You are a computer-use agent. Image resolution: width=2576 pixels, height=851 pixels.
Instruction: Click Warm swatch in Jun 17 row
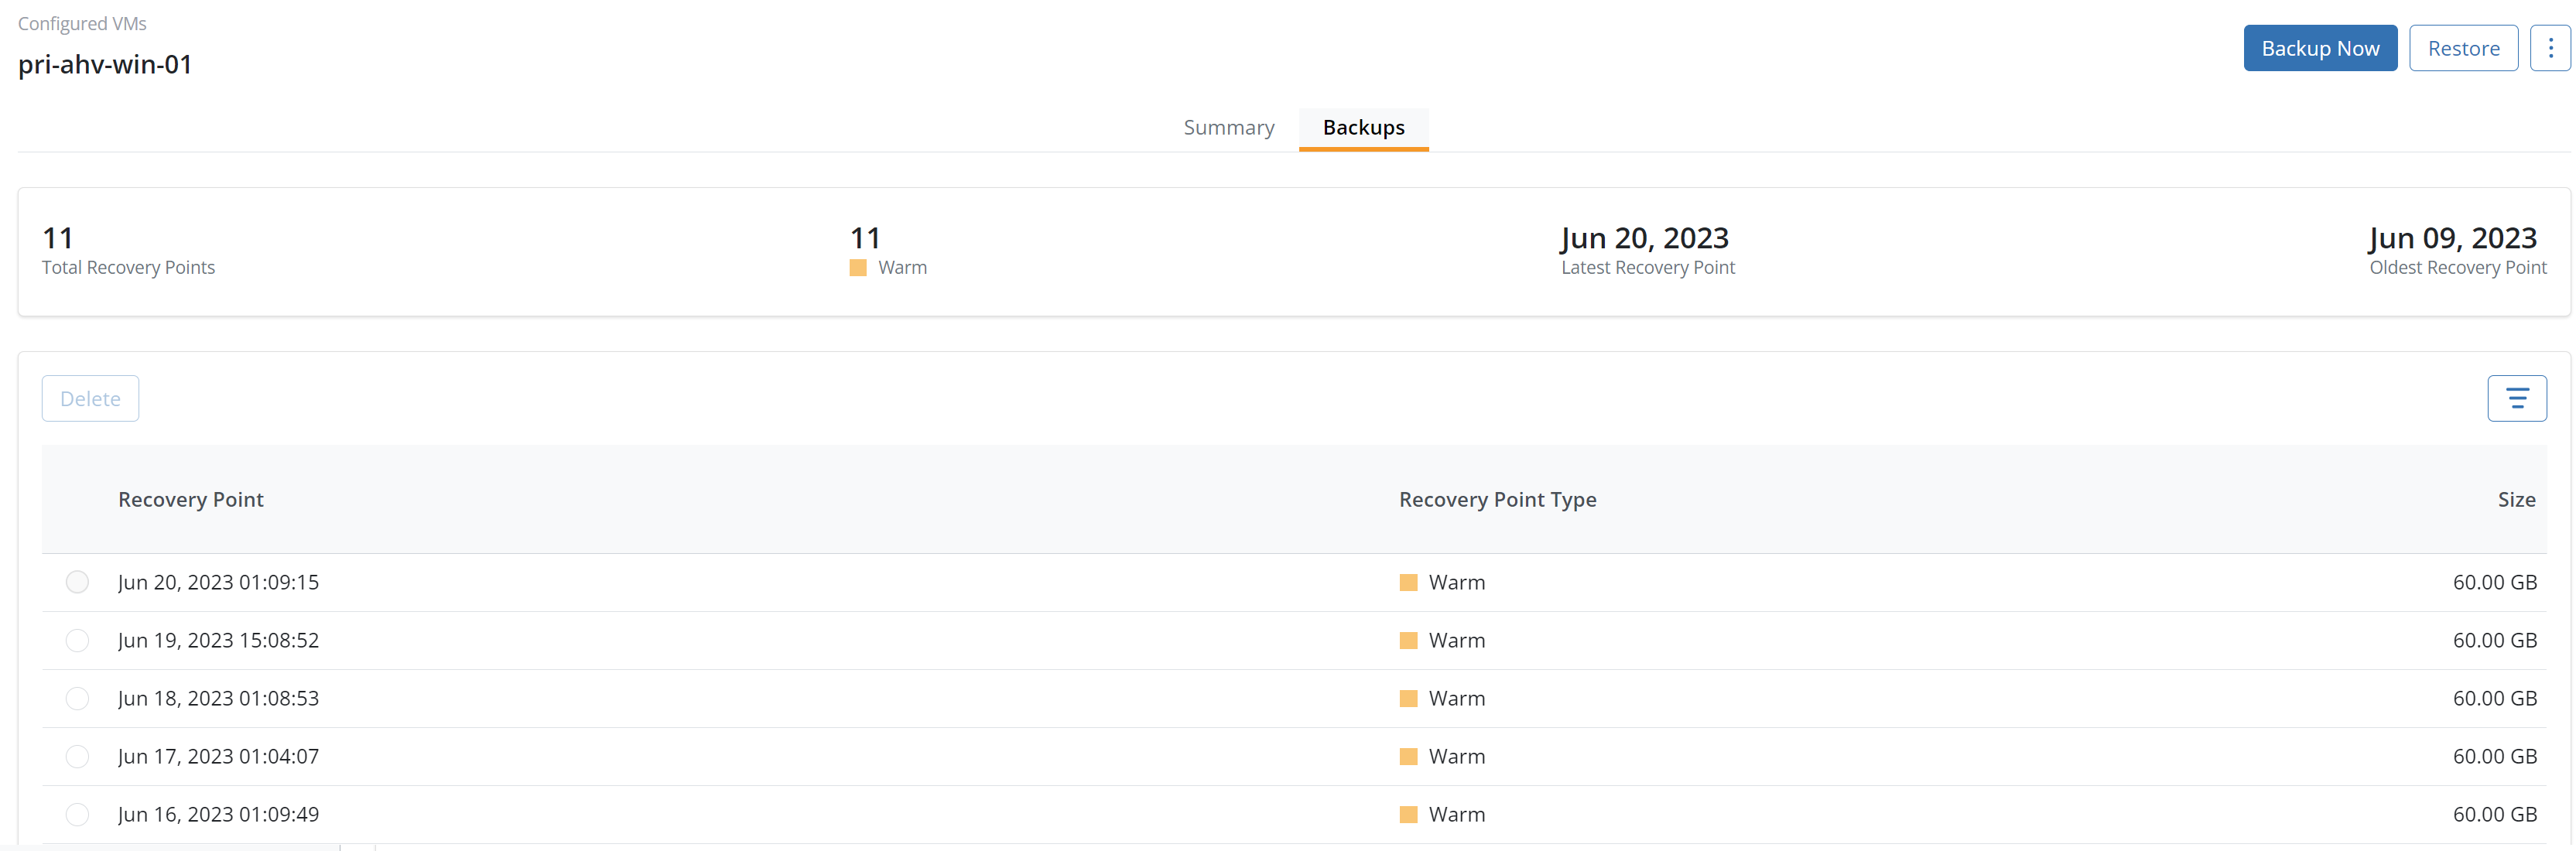[x=1408, y=757]
